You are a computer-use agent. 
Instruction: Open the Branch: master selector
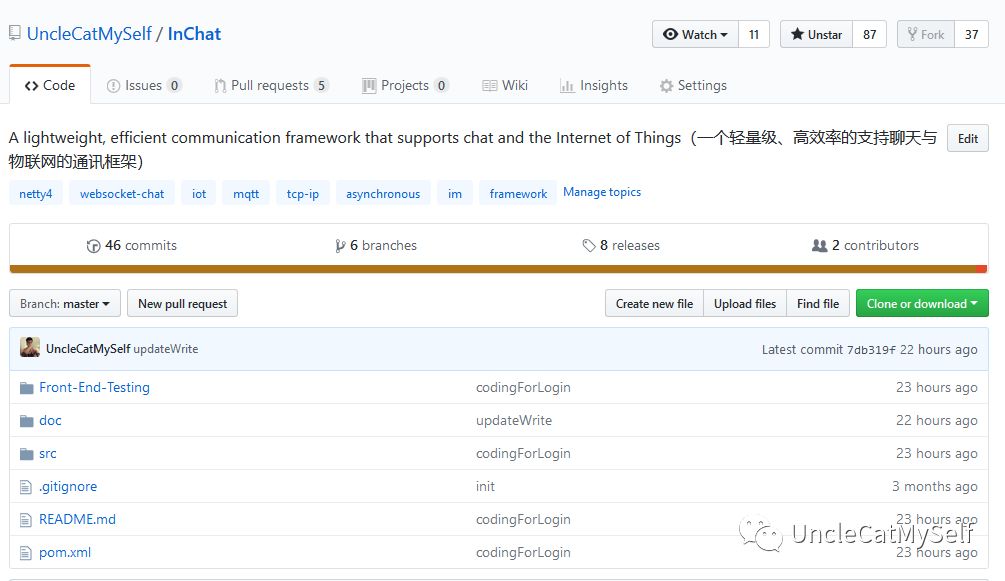[x=65, y=303]
